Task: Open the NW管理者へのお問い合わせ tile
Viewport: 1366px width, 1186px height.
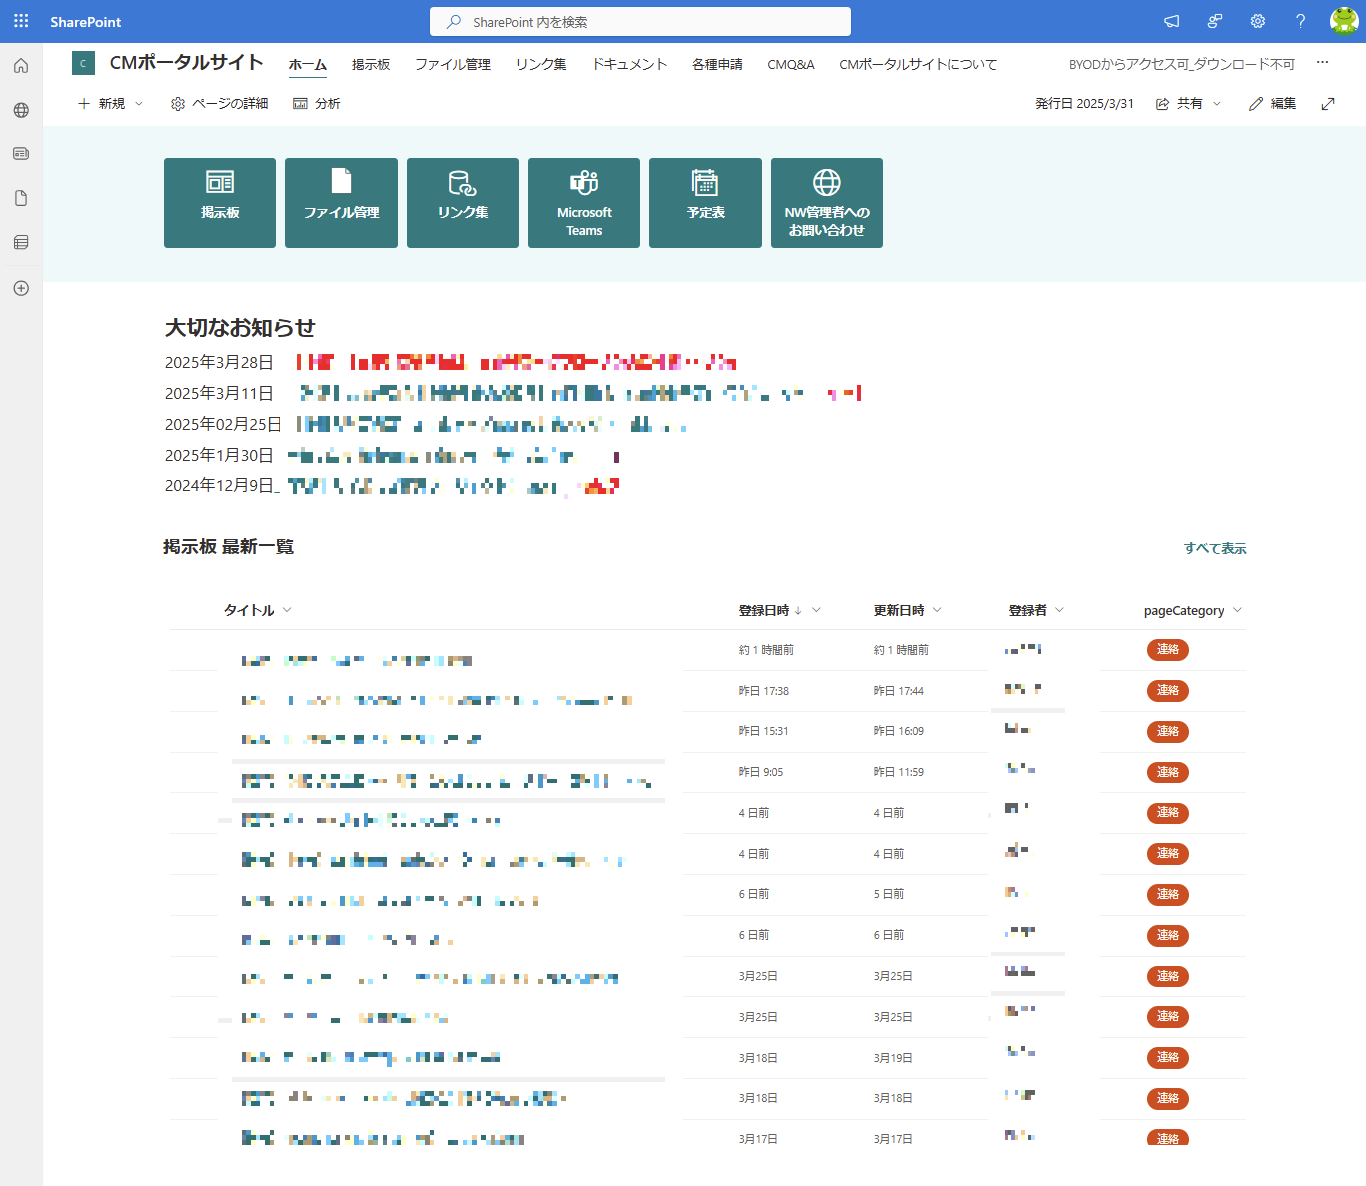Action: tap(826, 203)
